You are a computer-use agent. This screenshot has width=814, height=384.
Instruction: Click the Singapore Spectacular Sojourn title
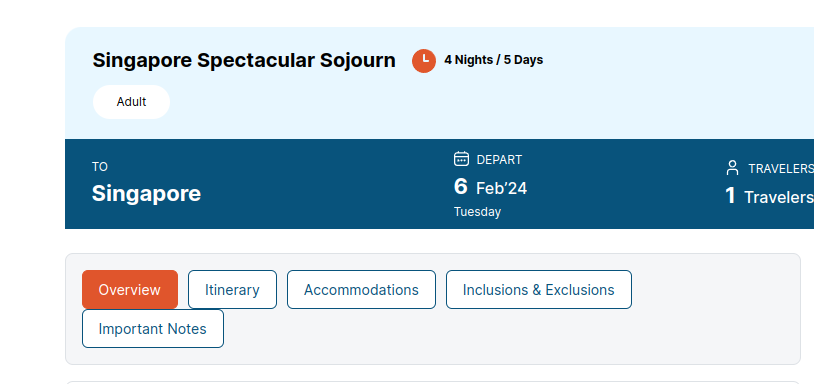tap(244, 60)
